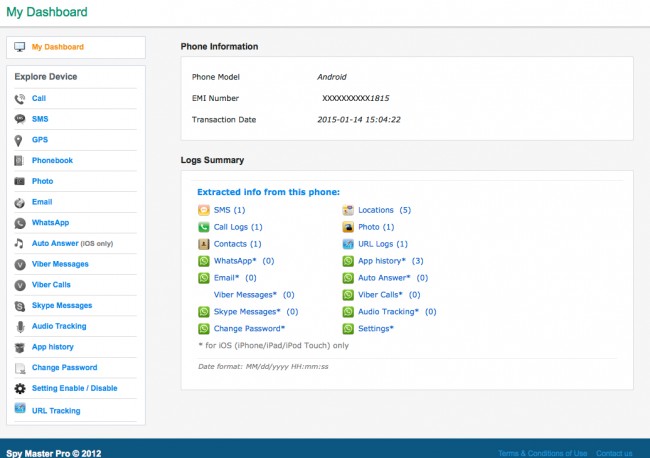Click the green icon beside App history*

(348, 261)
